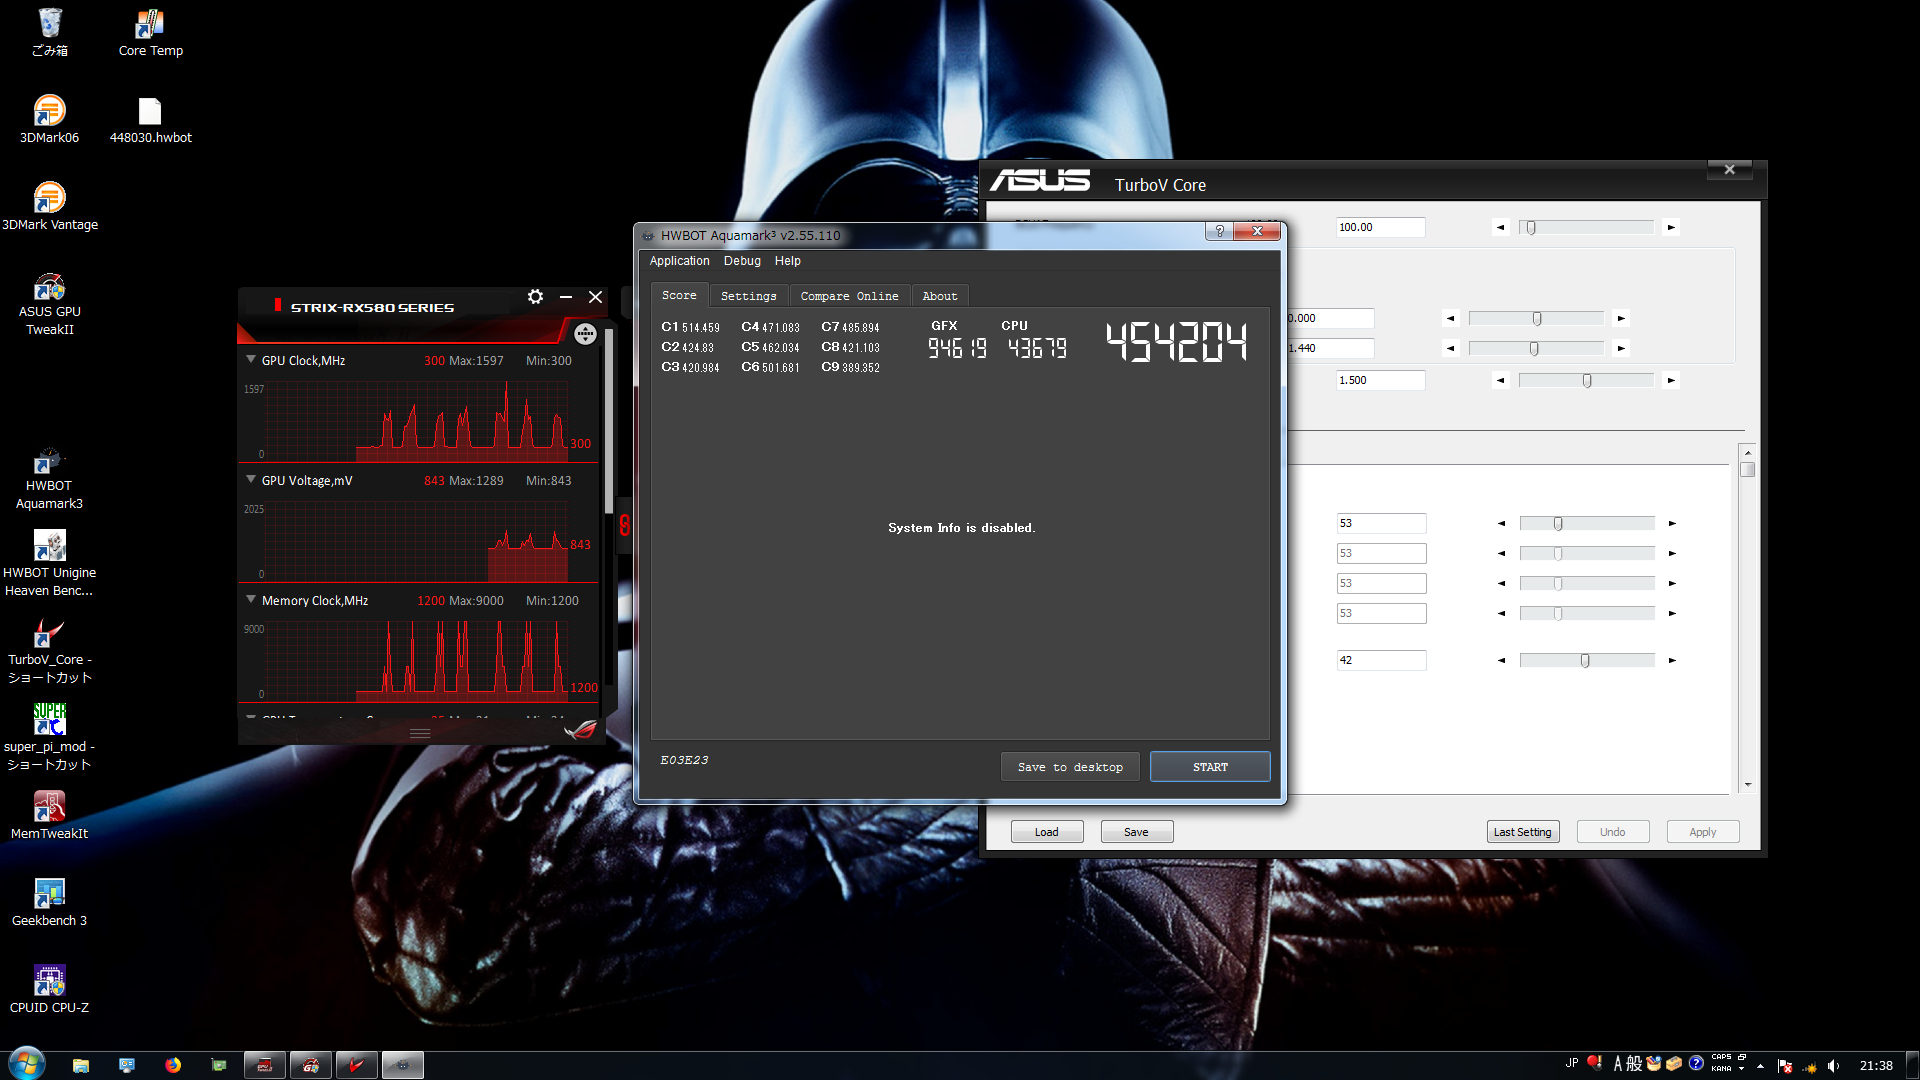
Task: Select the MemTweakIt desktop icon
Action: coord(50,815)
